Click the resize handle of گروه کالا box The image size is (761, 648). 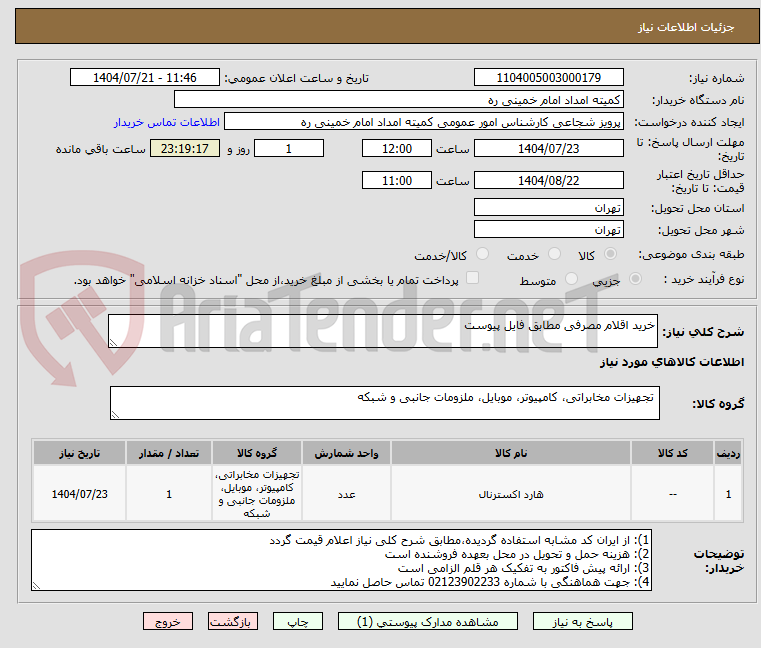[115, 415]
